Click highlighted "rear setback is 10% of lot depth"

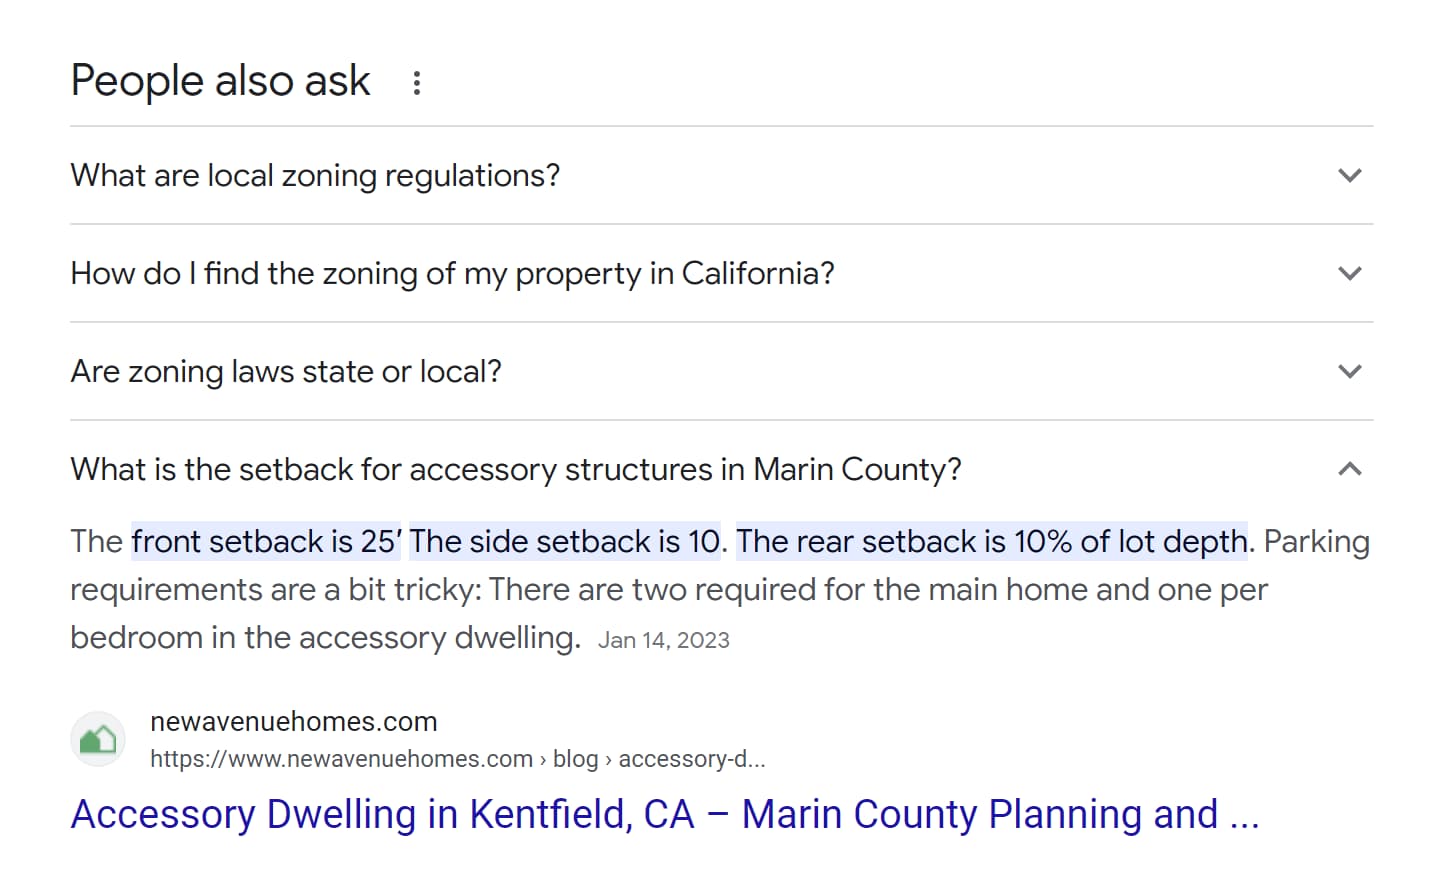click(x=992, y=542)
